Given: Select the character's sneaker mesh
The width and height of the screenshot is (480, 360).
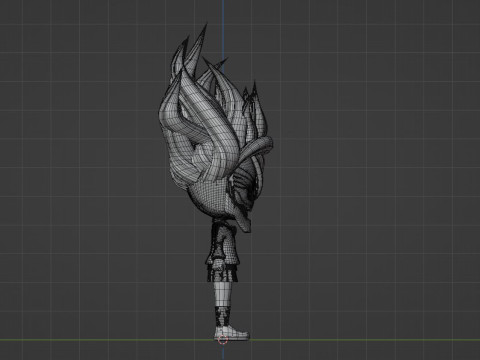Looking at the screenshot, I should tap(232, 333).
